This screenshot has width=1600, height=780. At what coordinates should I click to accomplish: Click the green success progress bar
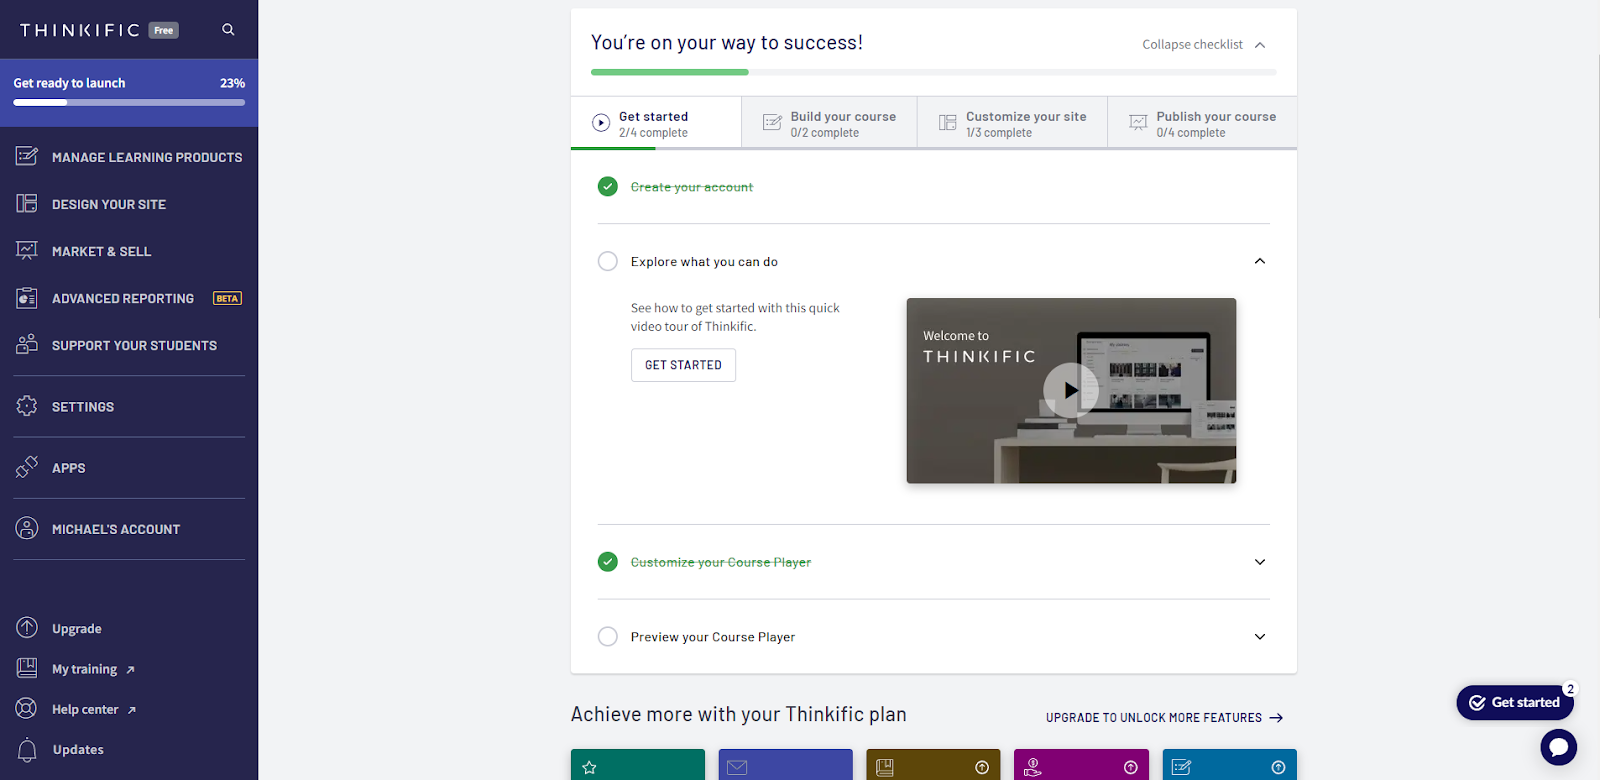coord(933,72)
